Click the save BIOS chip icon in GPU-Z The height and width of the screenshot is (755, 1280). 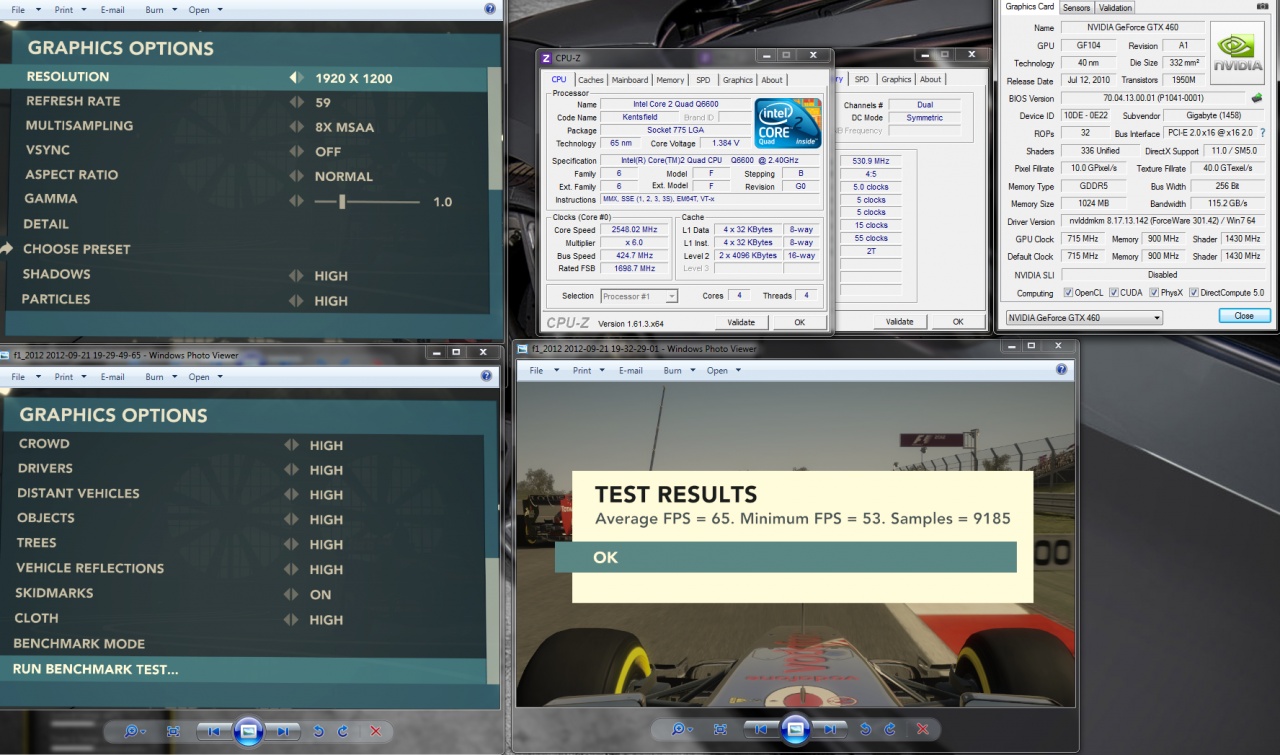tap(1255, 98)
